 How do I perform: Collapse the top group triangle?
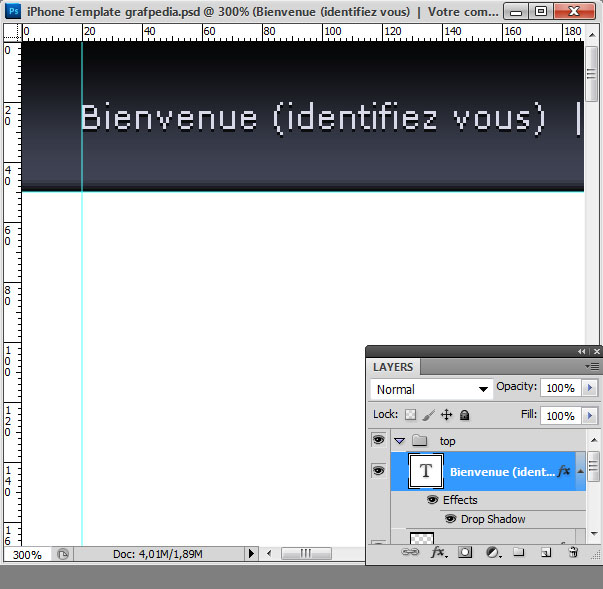400,441
